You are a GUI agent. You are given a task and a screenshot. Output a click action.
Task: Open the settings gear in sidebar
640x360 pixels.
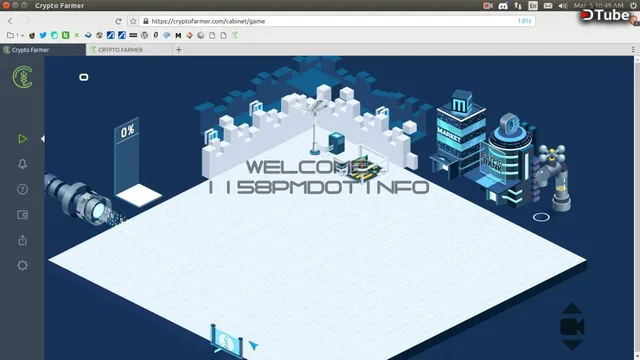point(22,265)
